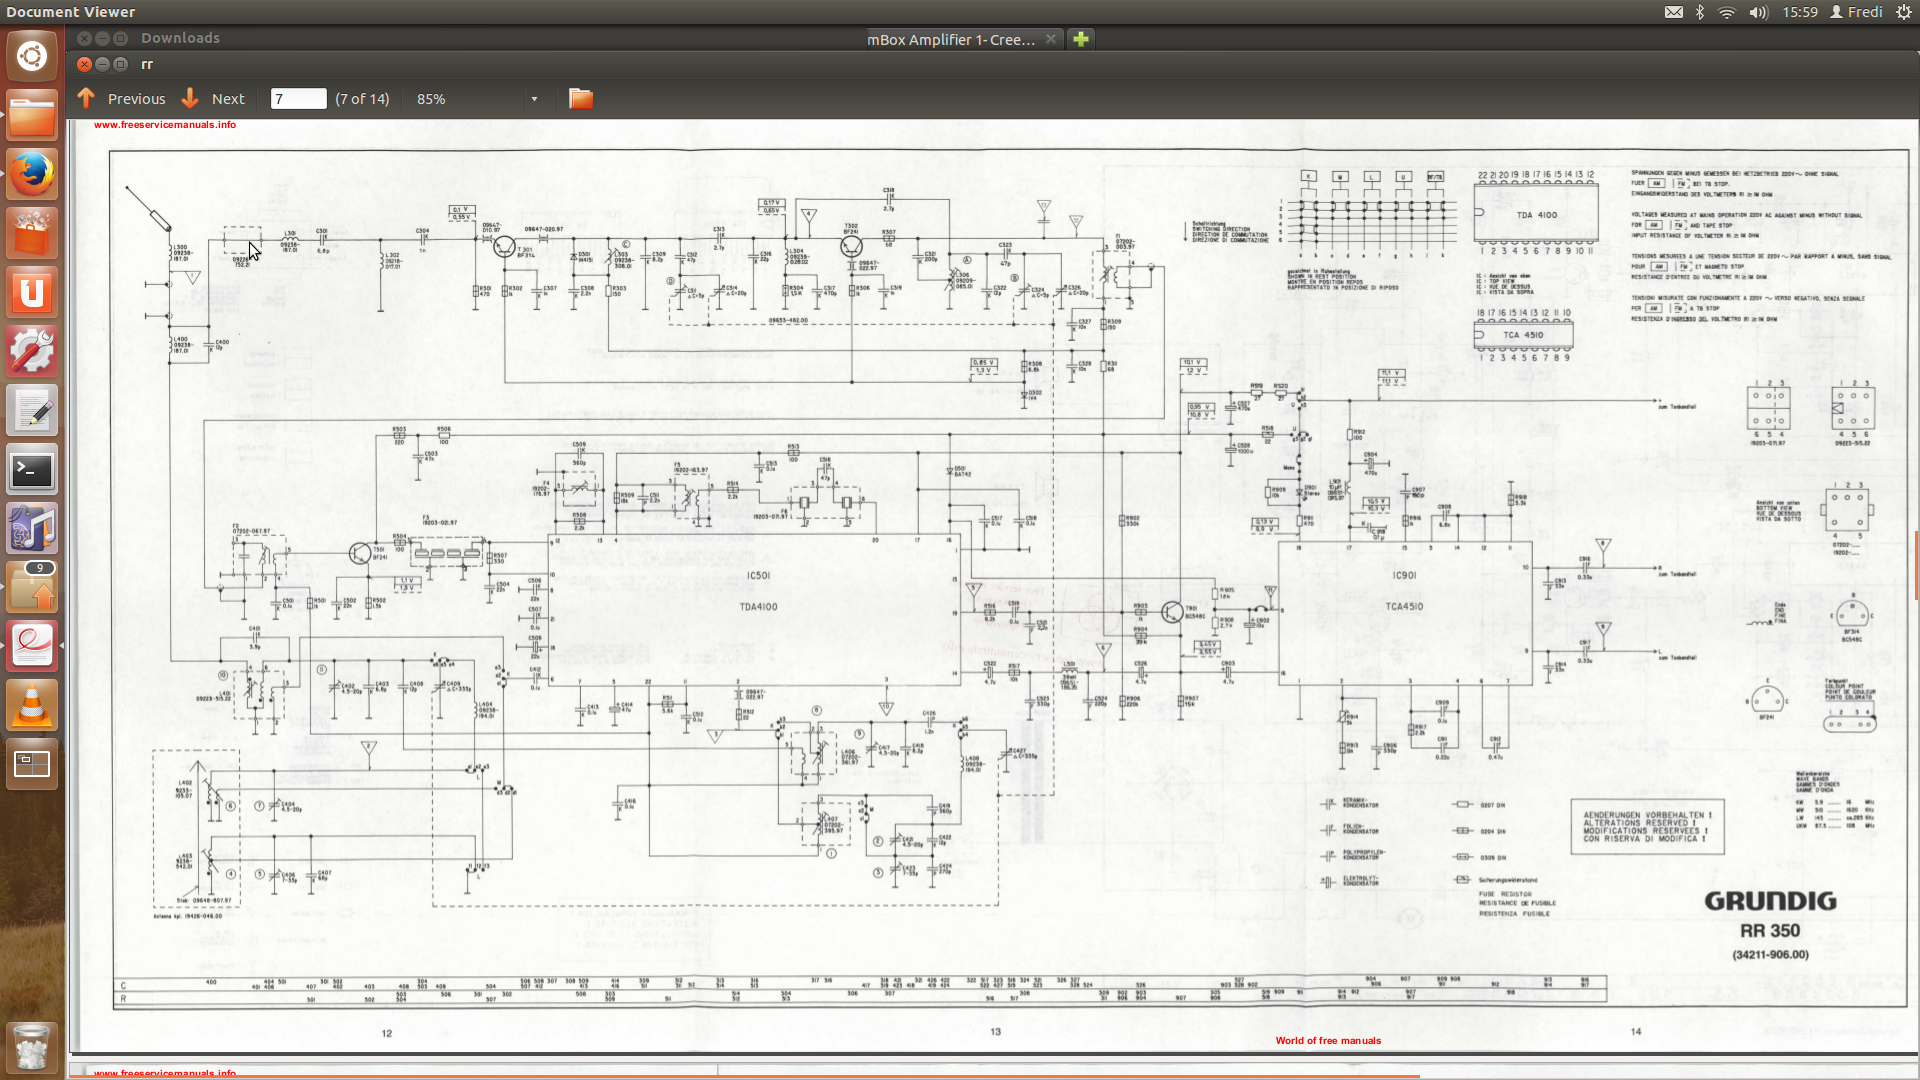Open Ubuntu Software Center shopping bag icon
The image size is (1920, 1080).
[32, 233]
